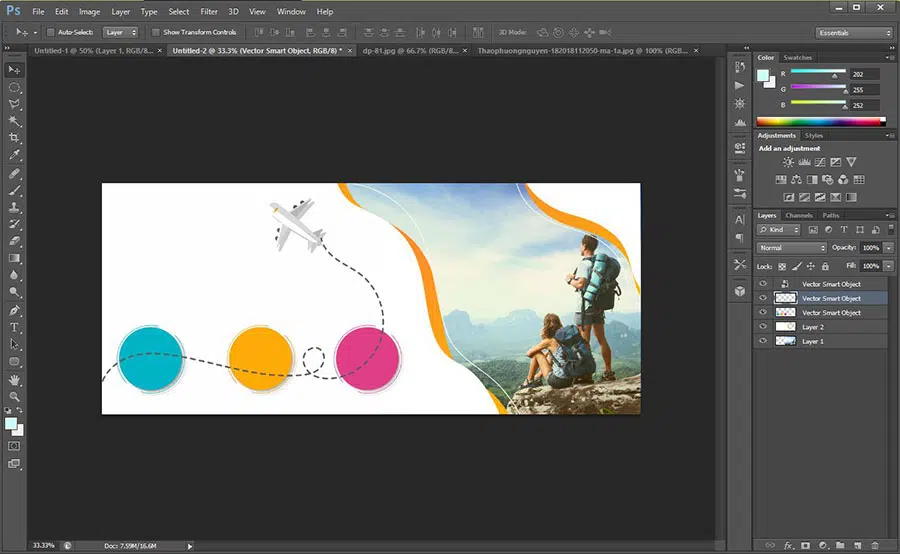The width and height of the screenshot is (900, 554).
Task: Select the Crop tool
Action: [x=14, y=138]
